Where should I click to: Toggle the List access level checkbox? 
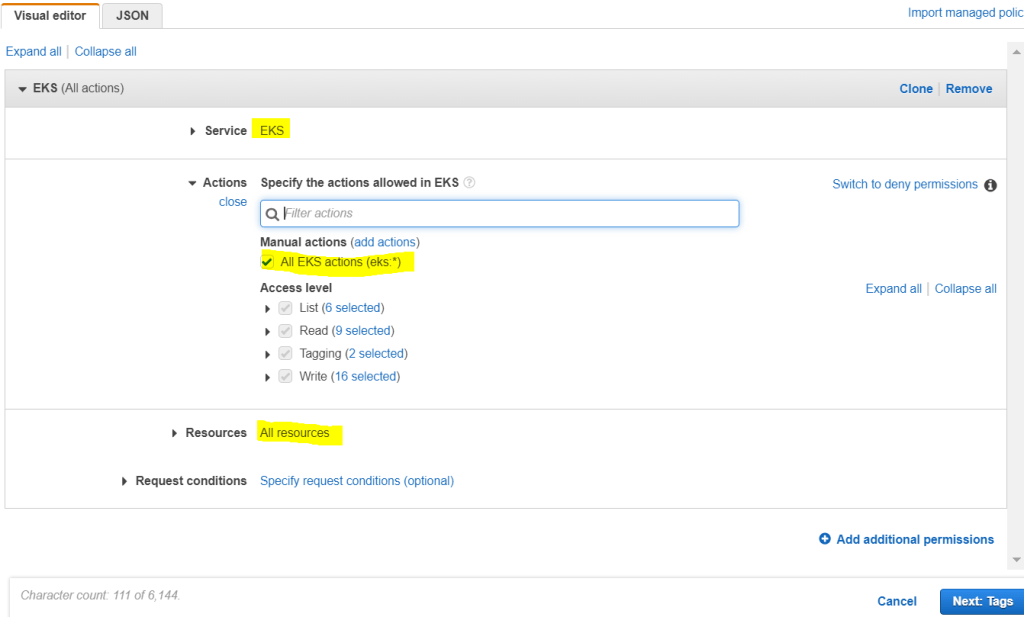point(285,307)
